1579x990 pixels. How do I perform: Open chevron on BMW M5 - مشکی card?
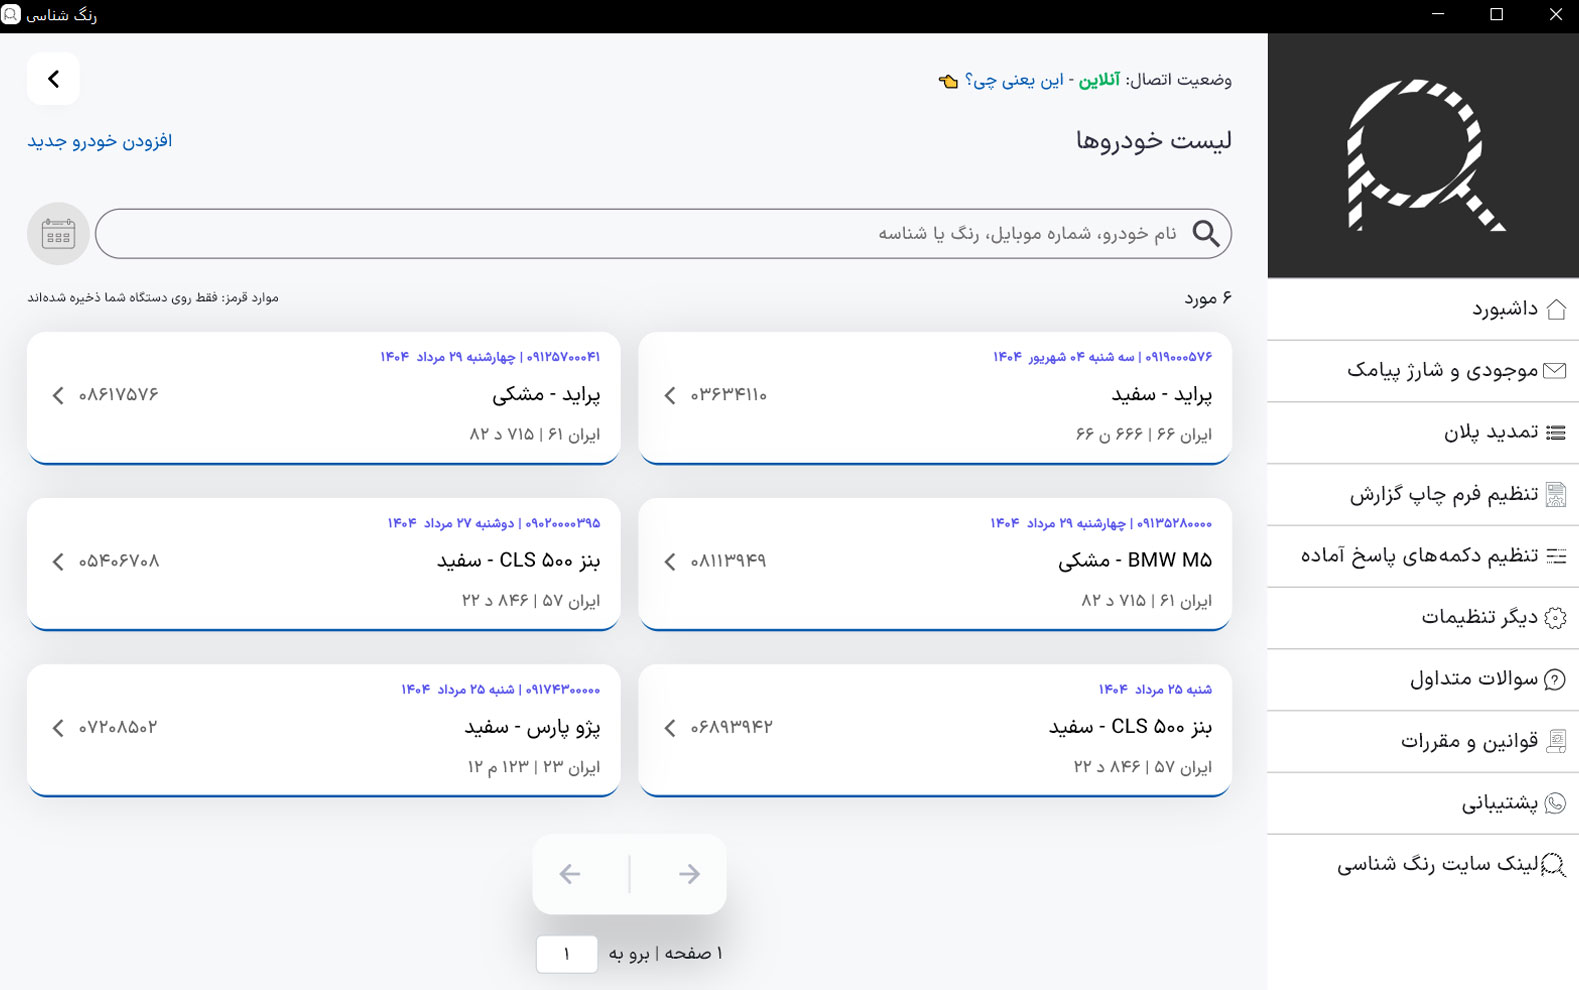tap(670, 562)
